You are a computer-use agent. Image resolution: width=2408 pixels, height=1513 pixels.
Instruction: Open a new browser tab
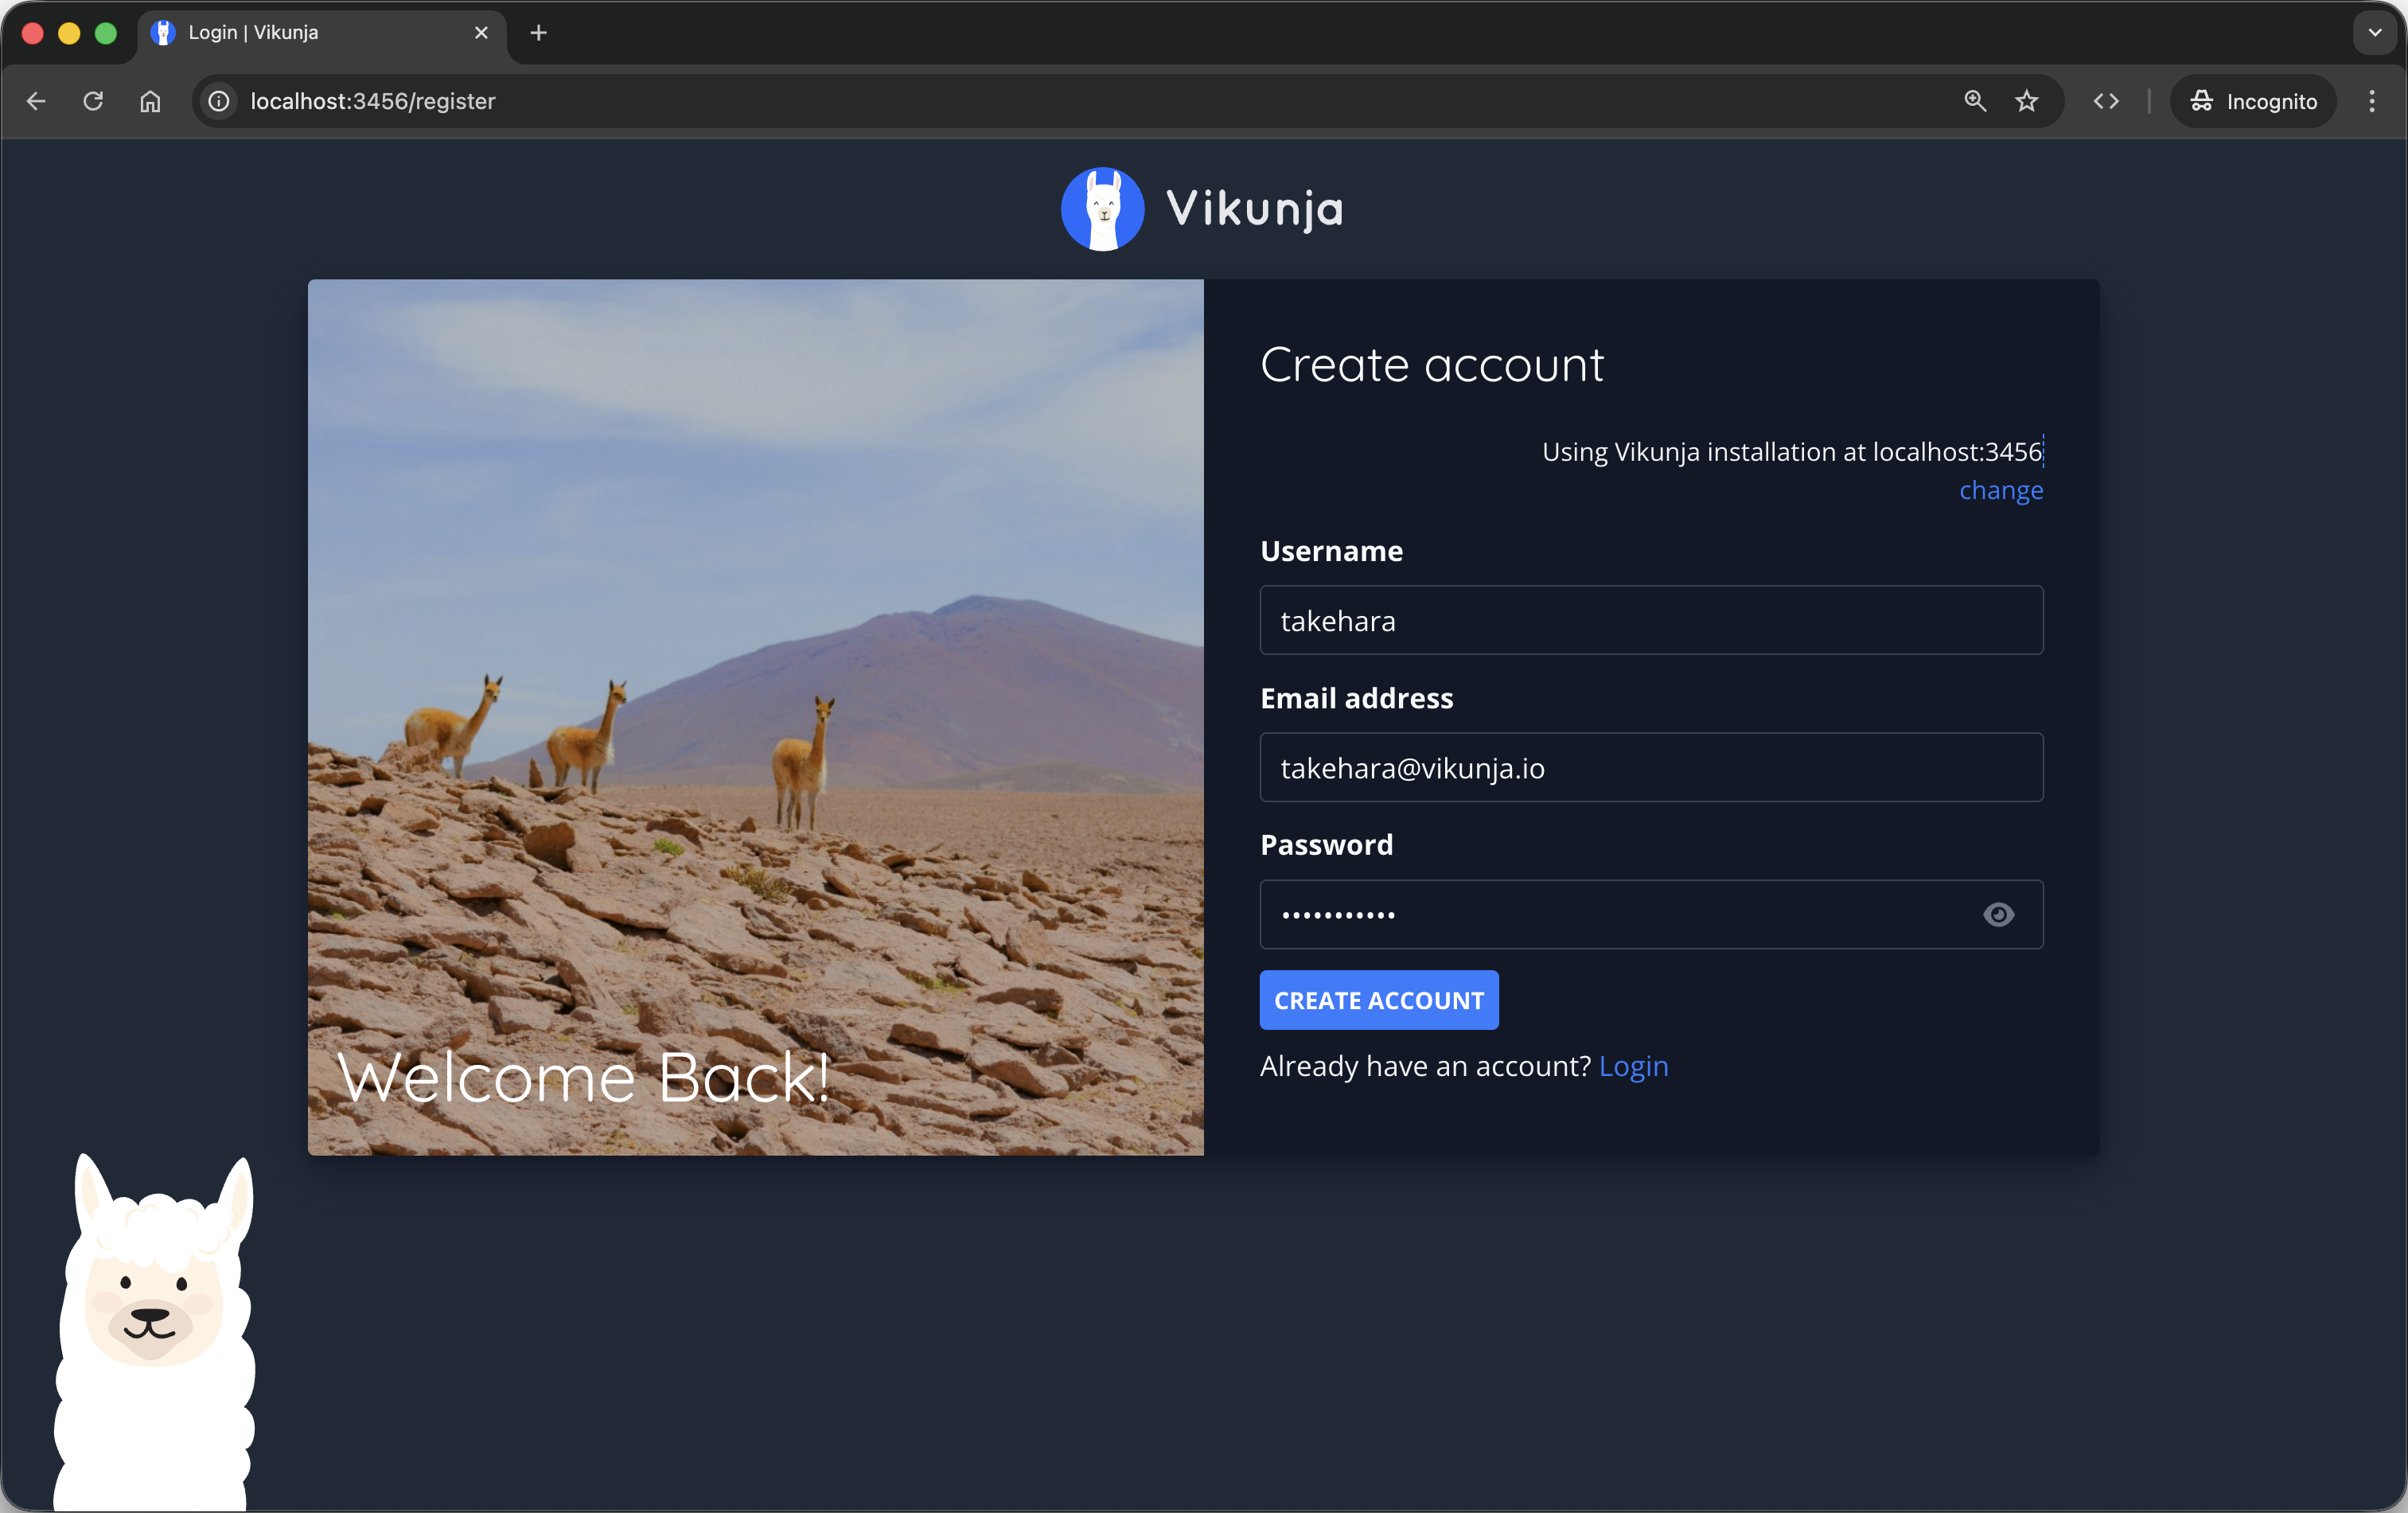click(x=537, y=33)
